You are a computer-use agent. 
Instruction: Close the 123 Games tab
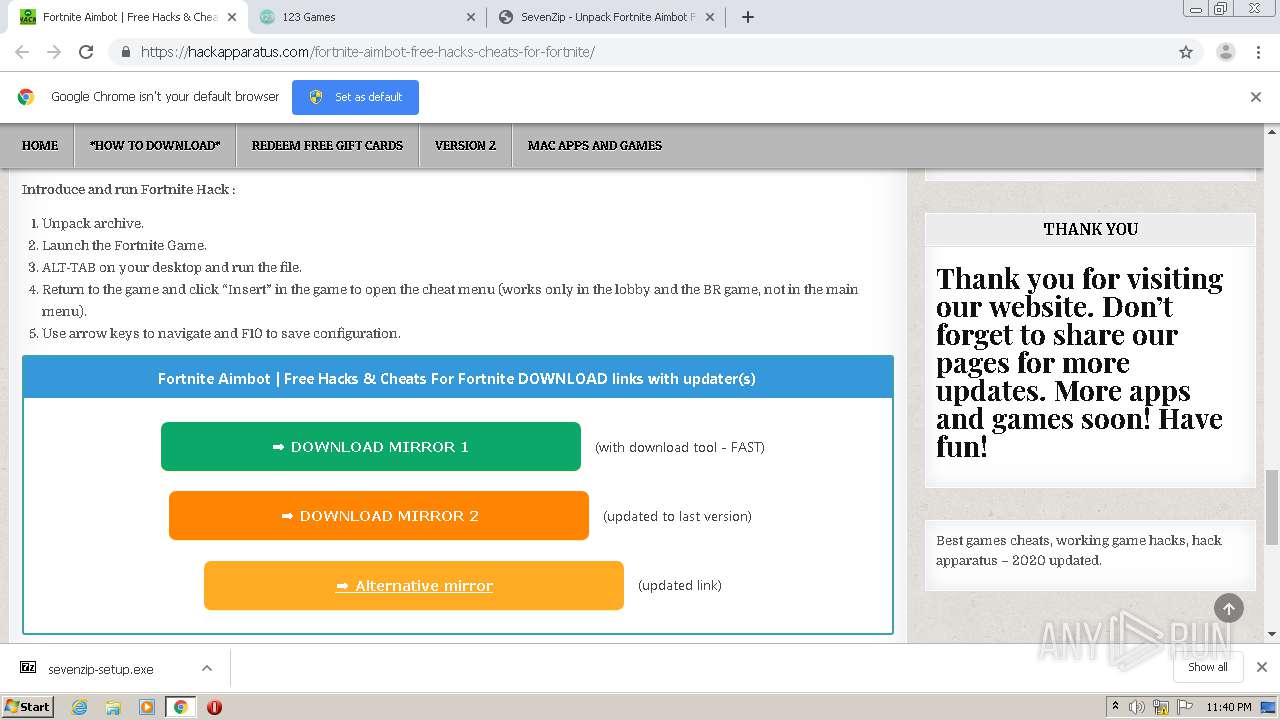click(x=472, y=17)
